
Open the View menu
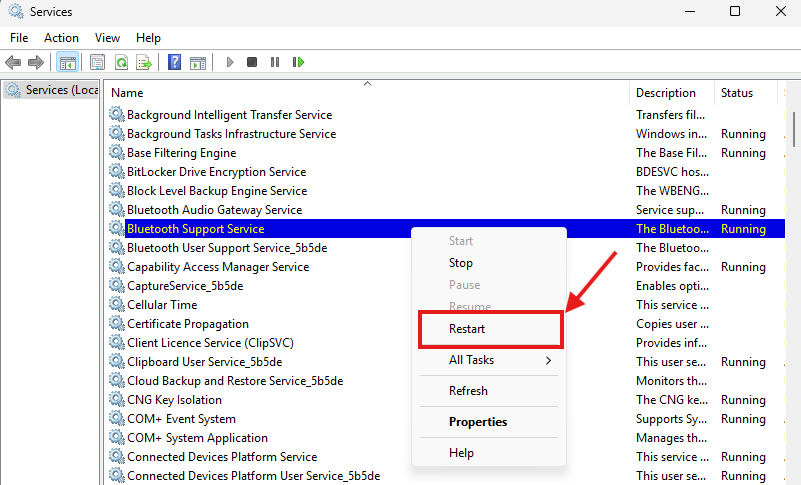pyautogui.click(x=107, y=37)
